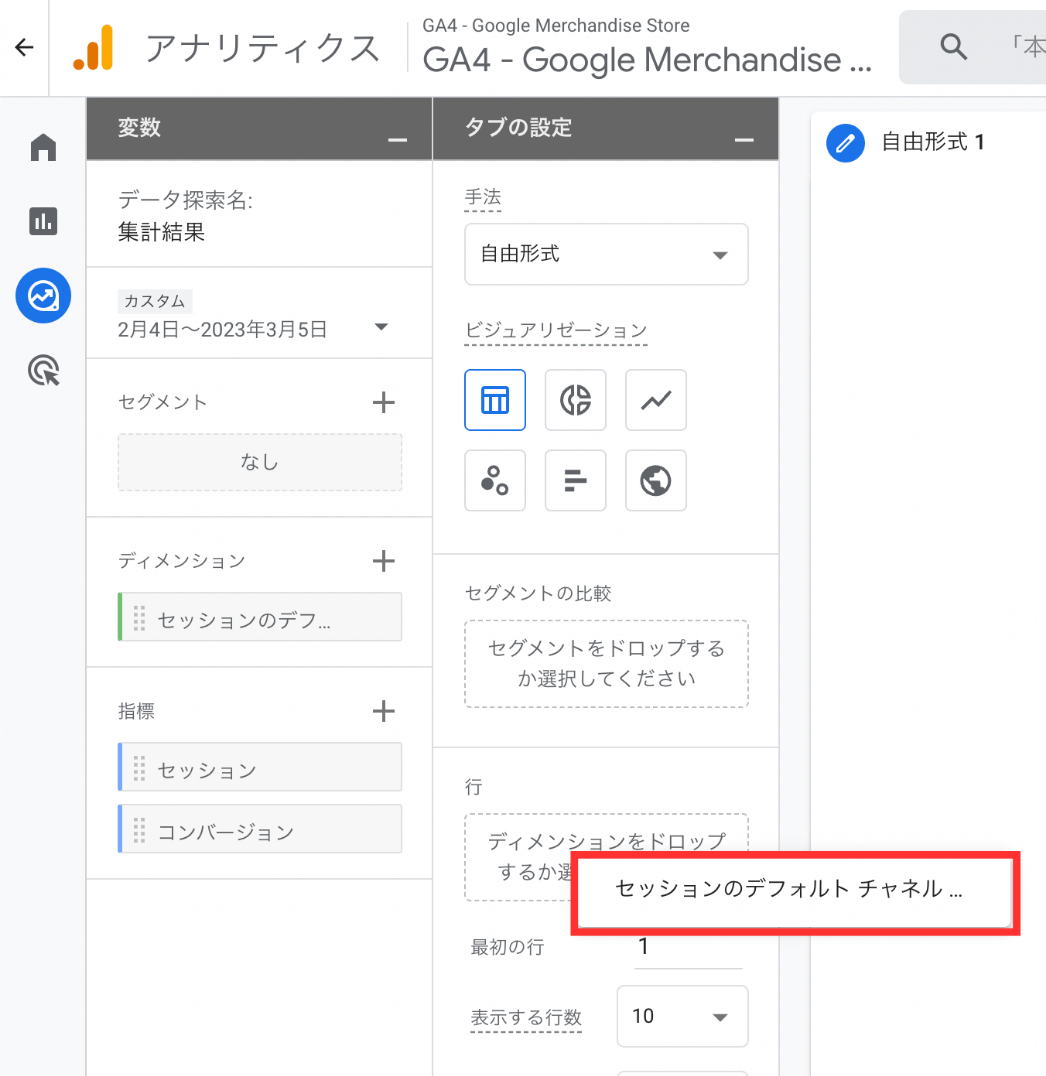Image resolution: width=1046 pixels, height=1076 pixels.
Task: Click the セッションのデフ... dimension chip
Action: (x=259, y=617)
